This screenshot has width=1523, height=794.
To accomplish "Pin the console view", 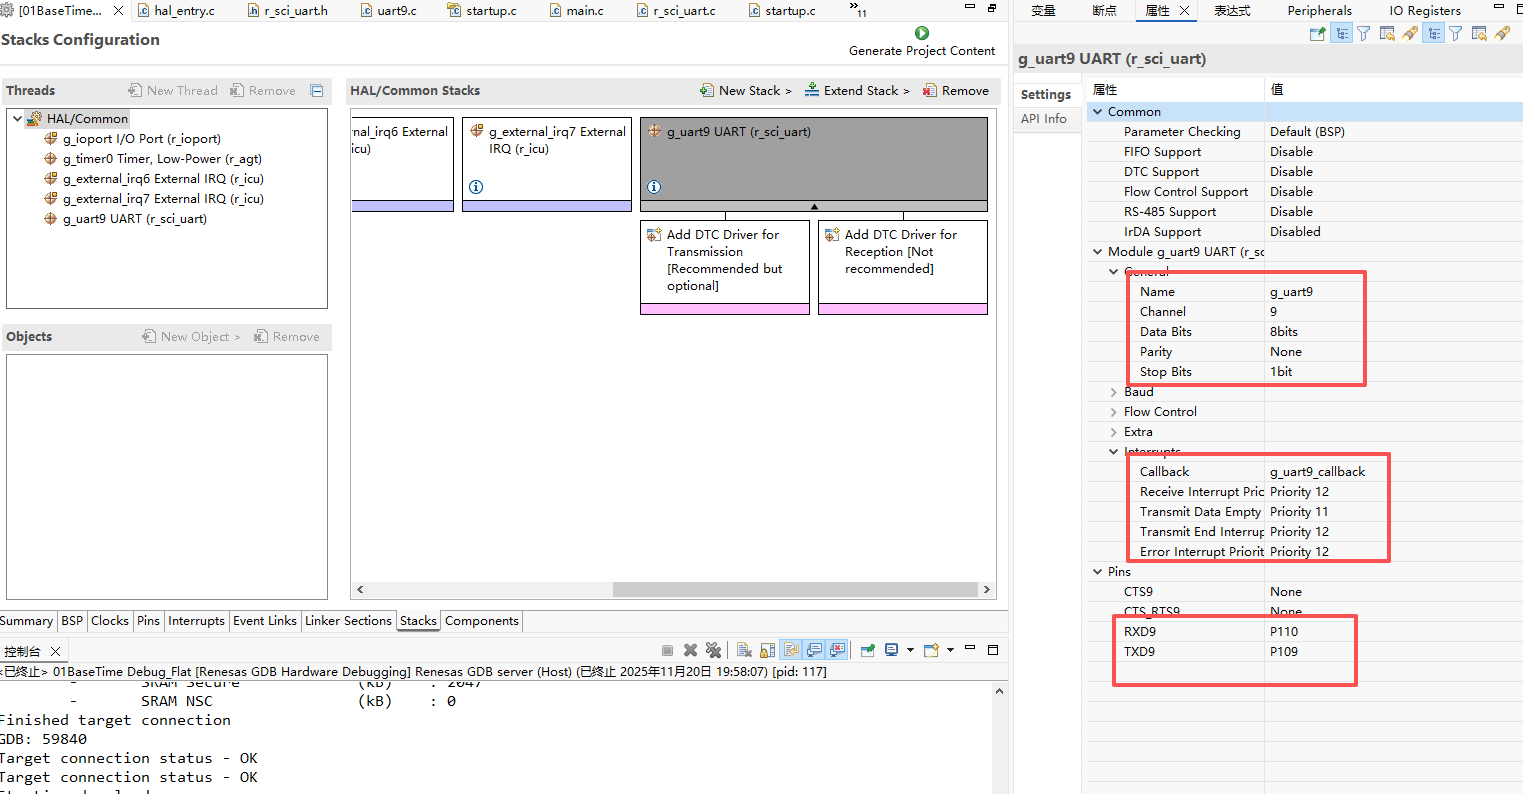I will [x=868, y=650].
